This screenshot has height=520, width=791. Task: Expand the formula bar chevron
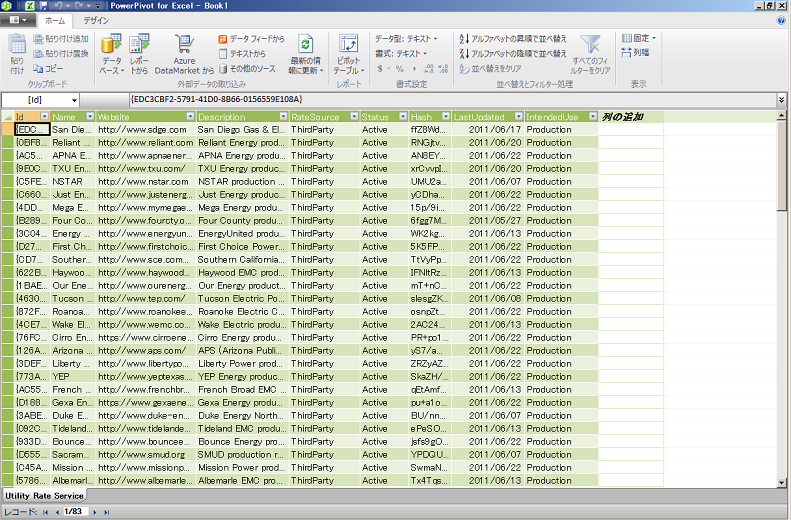pos(781,100)
